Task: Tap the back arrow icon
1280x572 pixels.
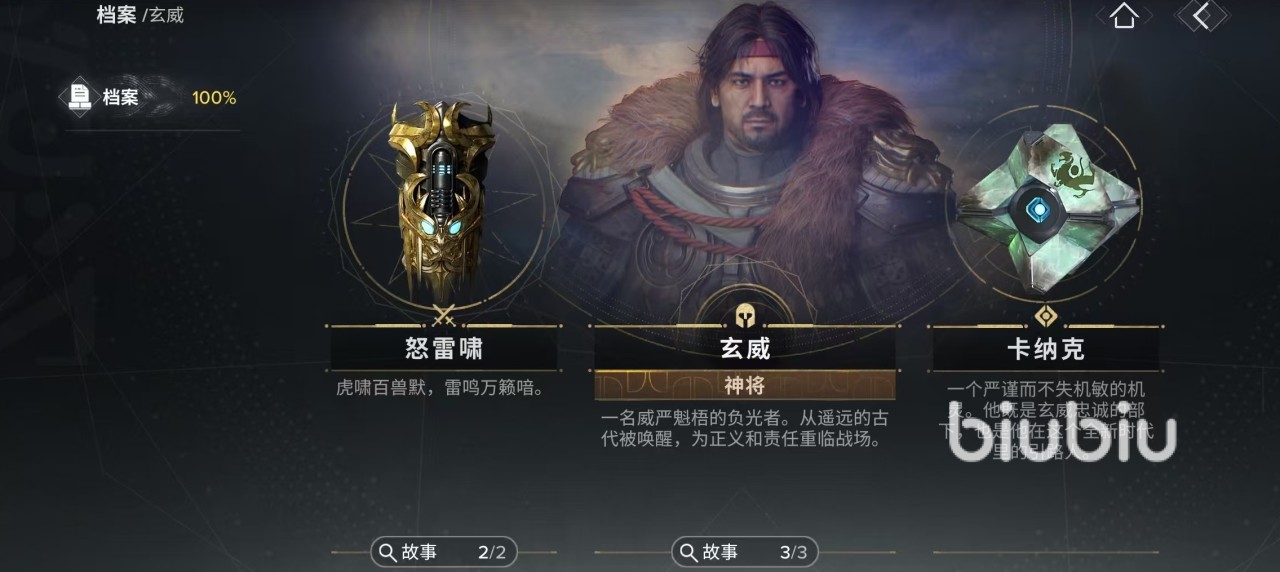Action: 1202,15
